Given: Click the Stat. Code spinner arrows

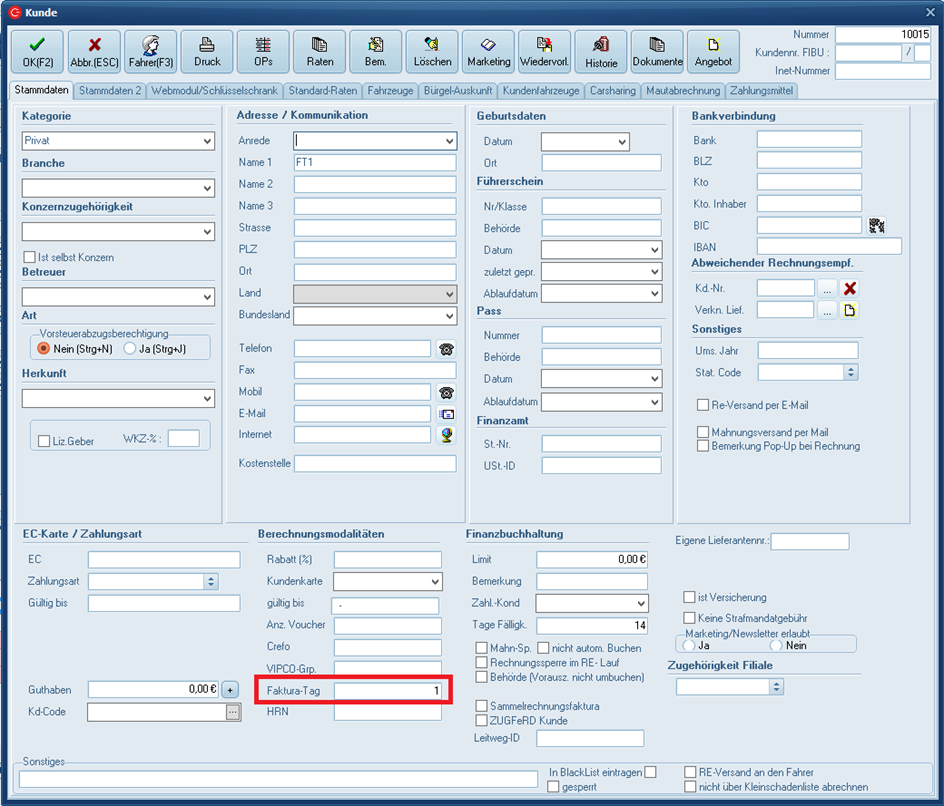Looking at the screenshot, I should [850, 373].
